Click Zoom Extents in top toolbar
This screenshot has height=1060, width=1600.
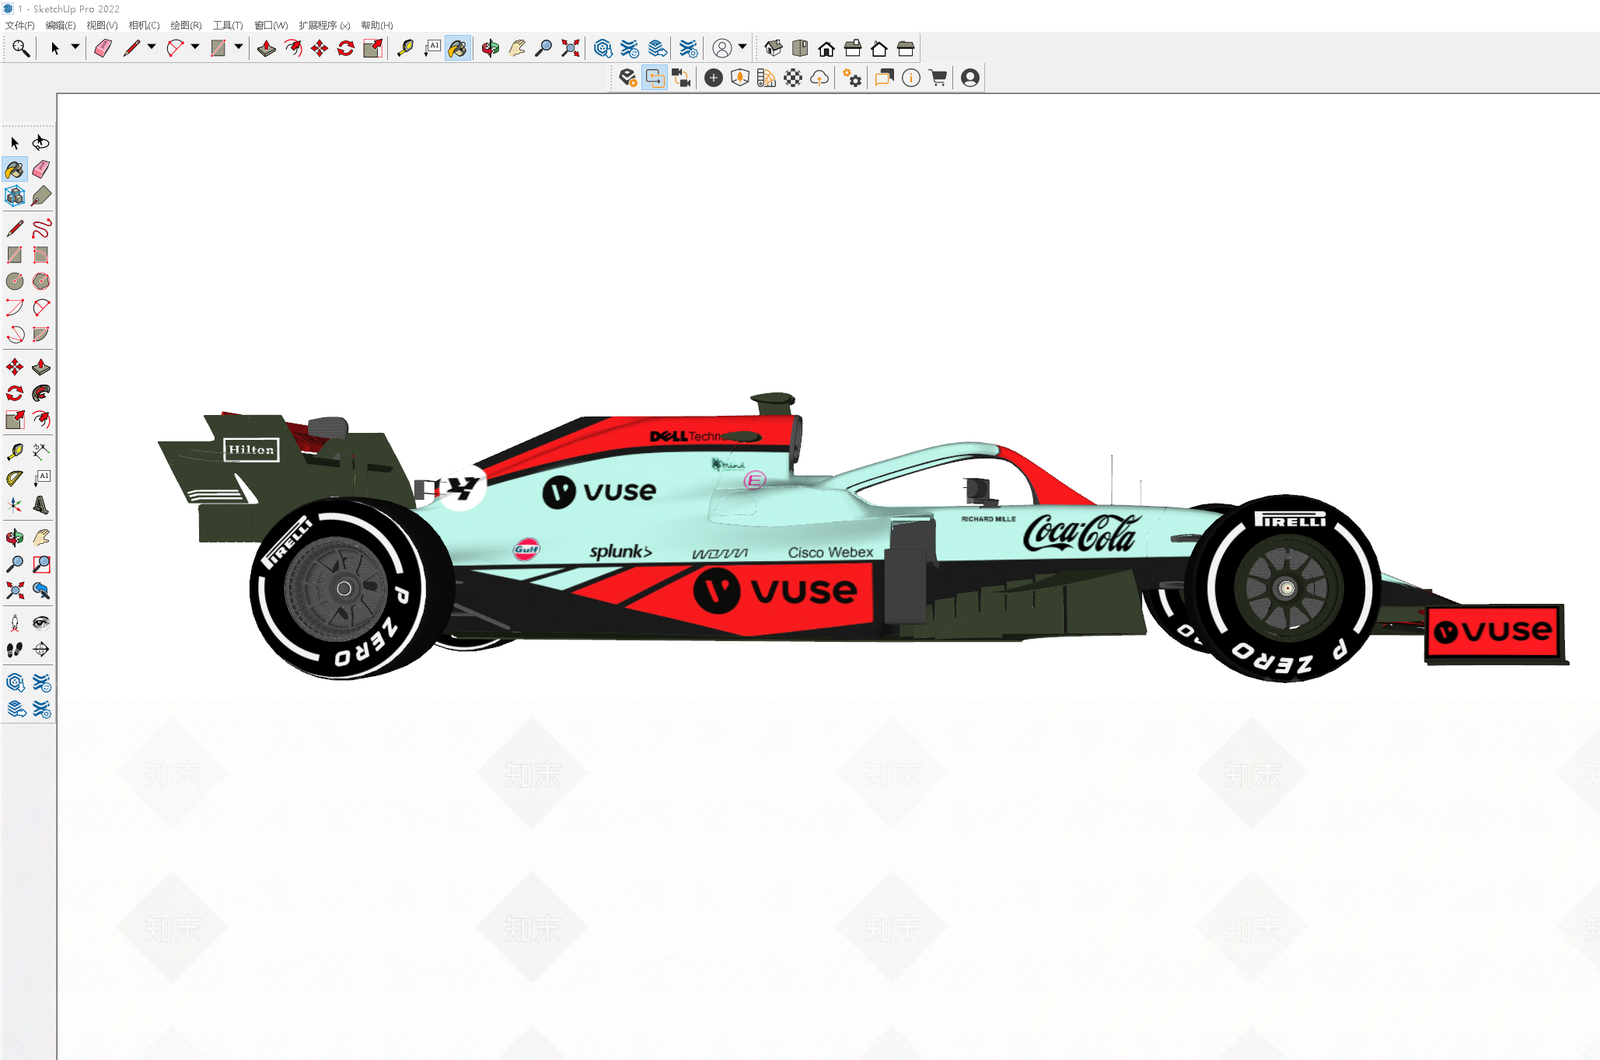(570, 48)
